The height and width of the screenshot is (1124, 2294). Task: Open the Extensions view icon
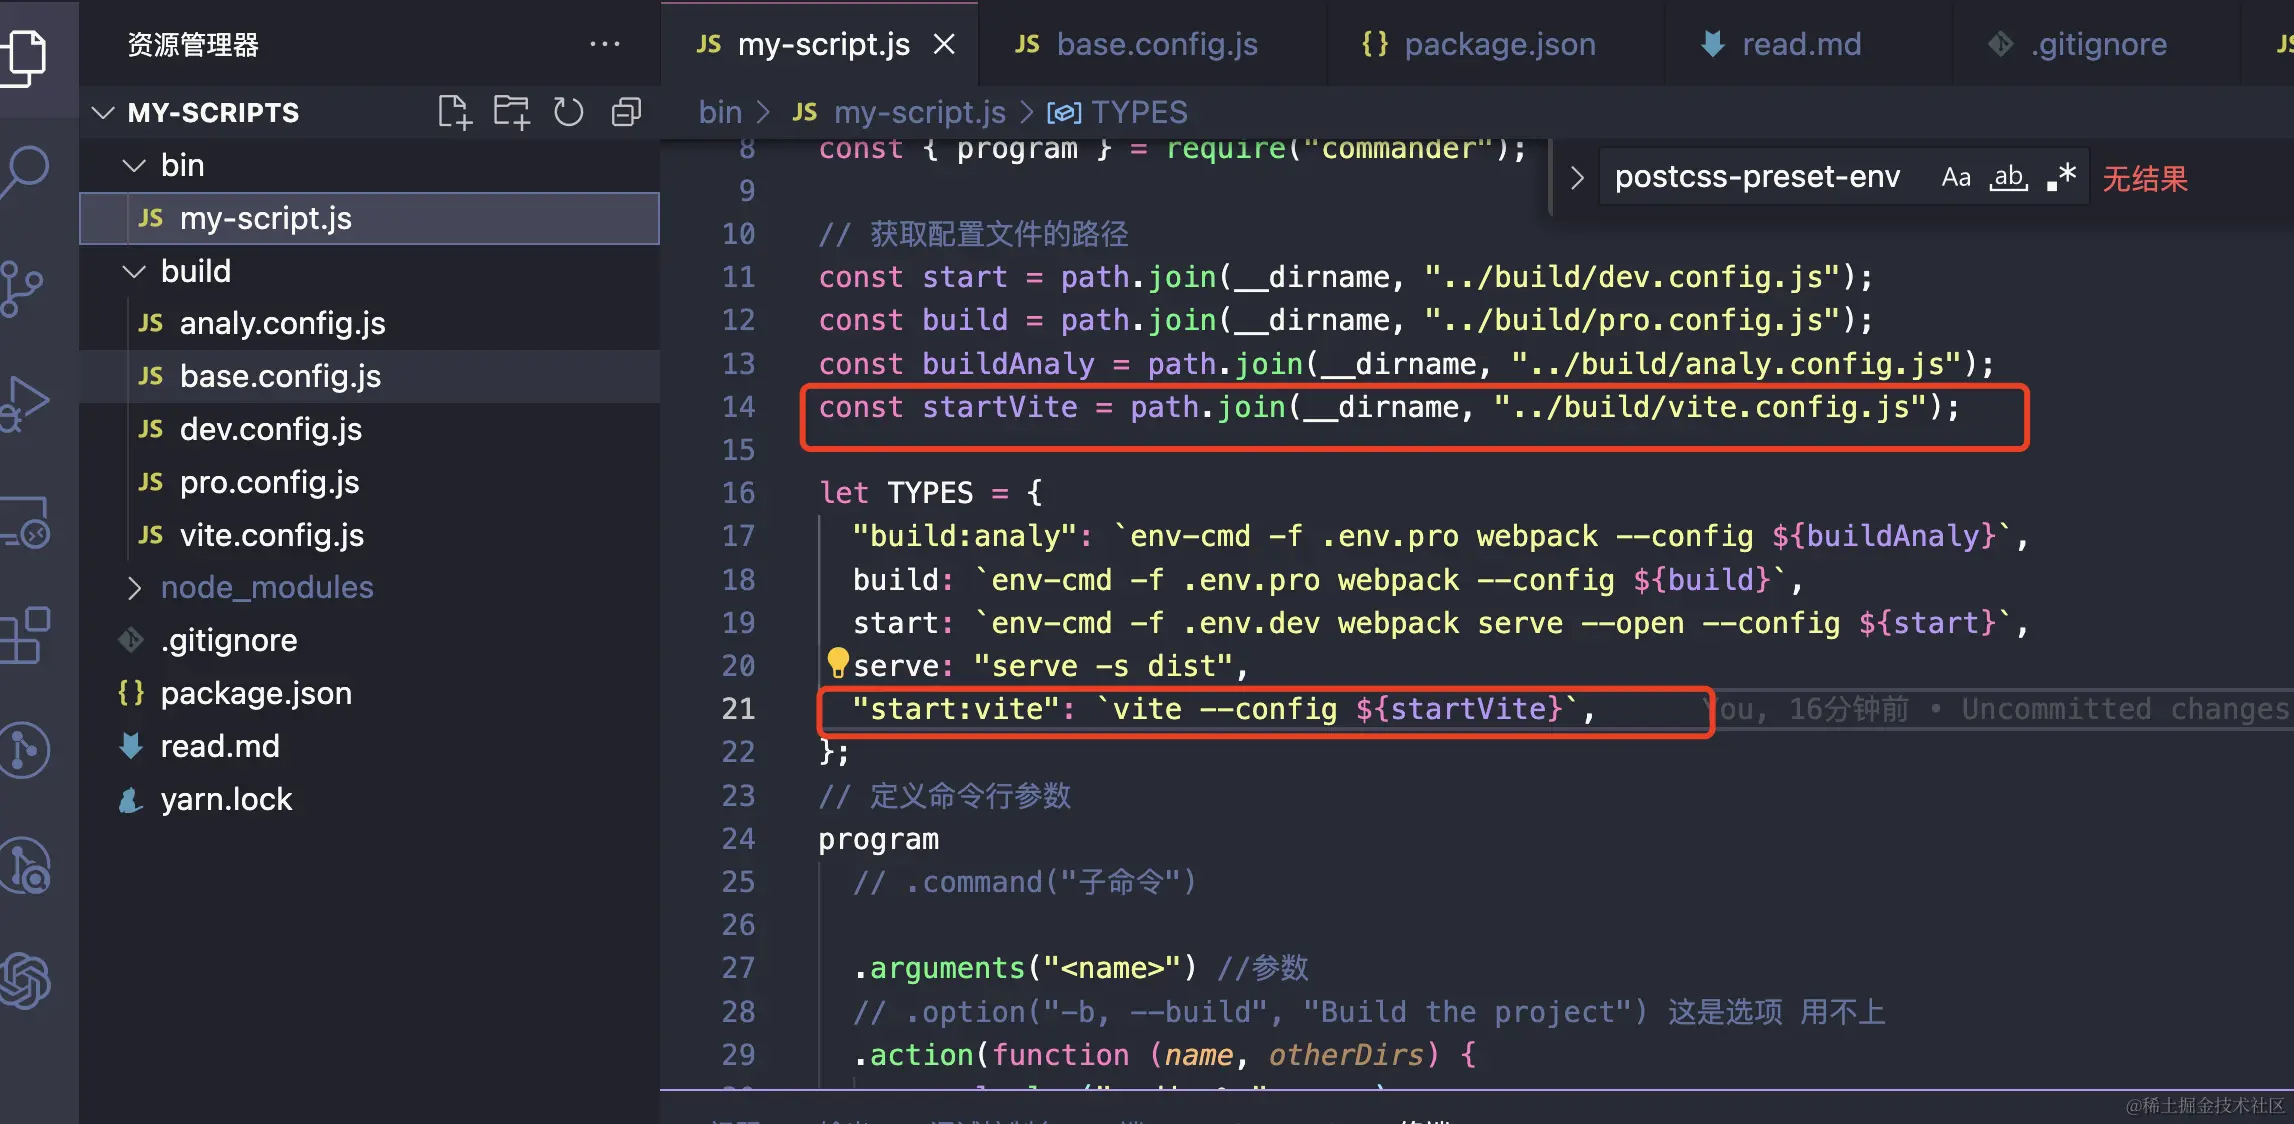tap(27, 634)
